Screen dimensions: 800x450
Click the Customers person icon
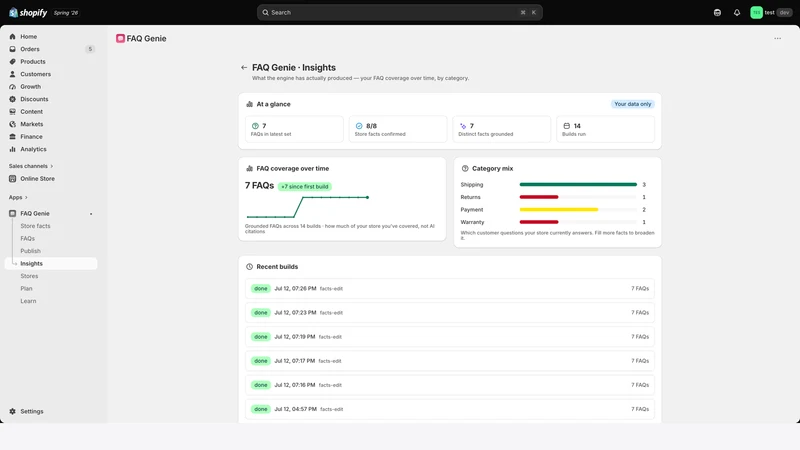click(x=13, y=74)
